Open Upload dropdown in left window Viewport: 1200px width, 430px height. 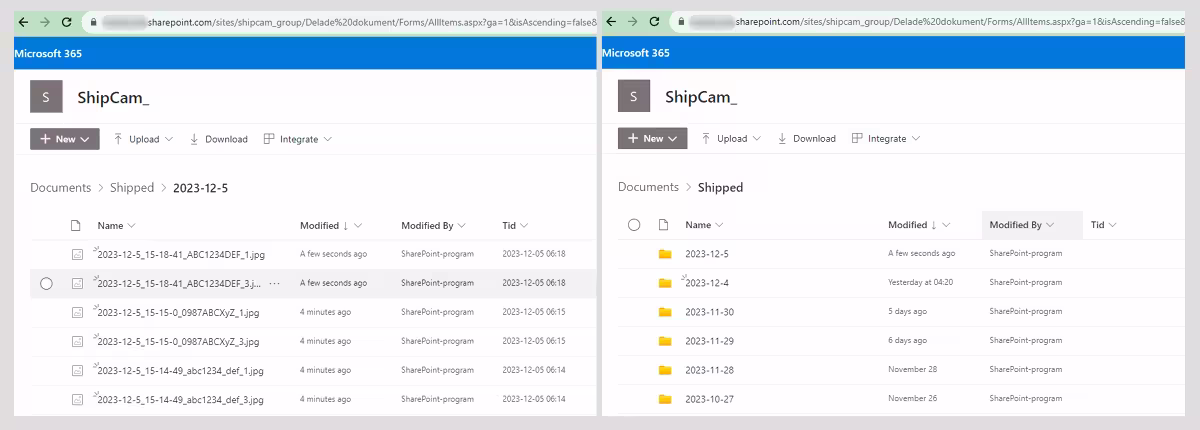143,139
